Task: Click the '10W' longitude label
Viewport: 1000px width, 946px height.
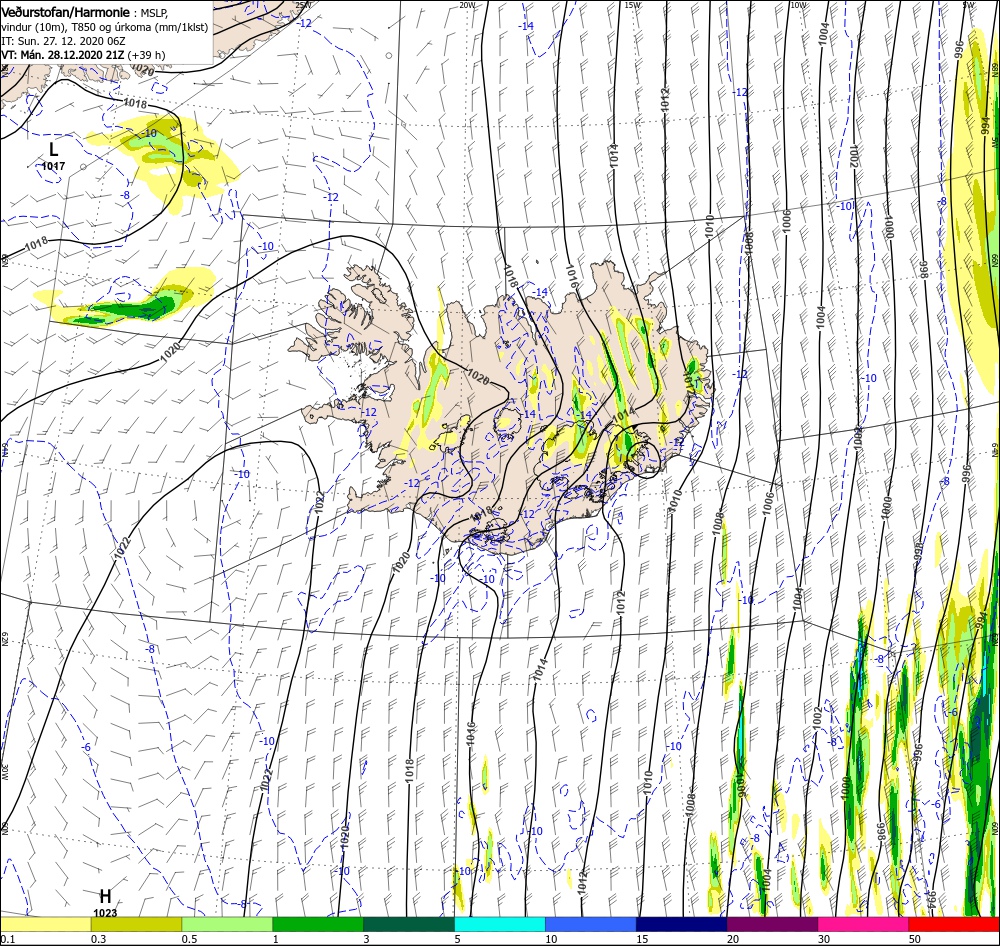Action: [x=798, y=5]
